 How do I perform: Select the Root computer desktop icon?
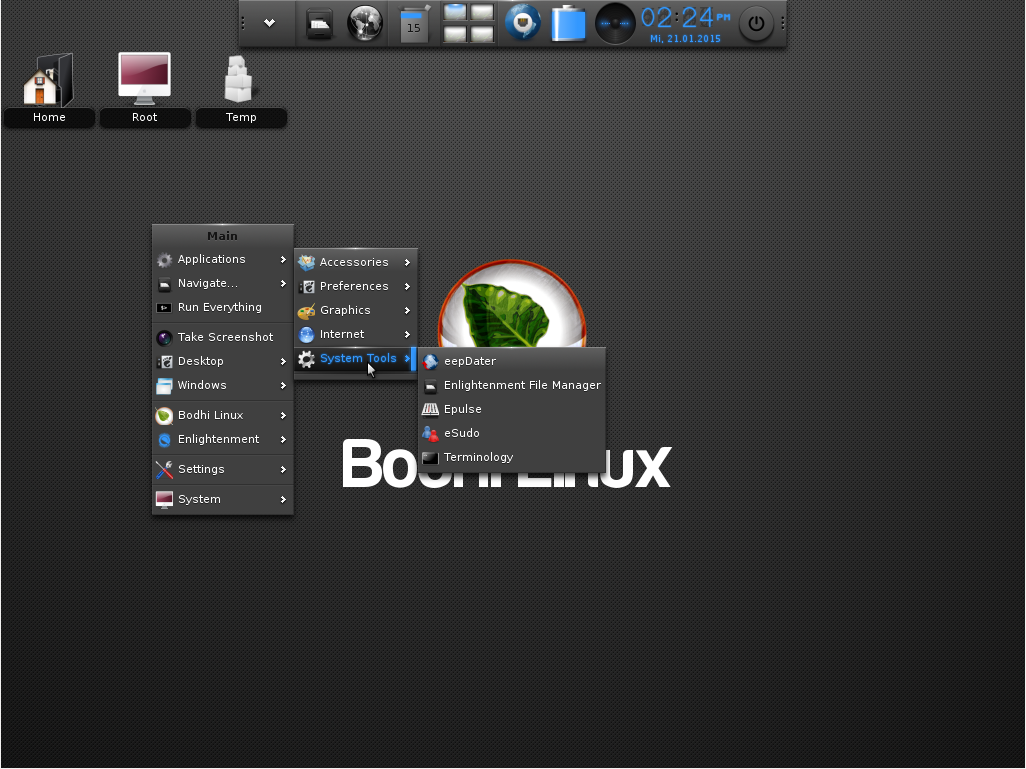[x=145, y=90]
